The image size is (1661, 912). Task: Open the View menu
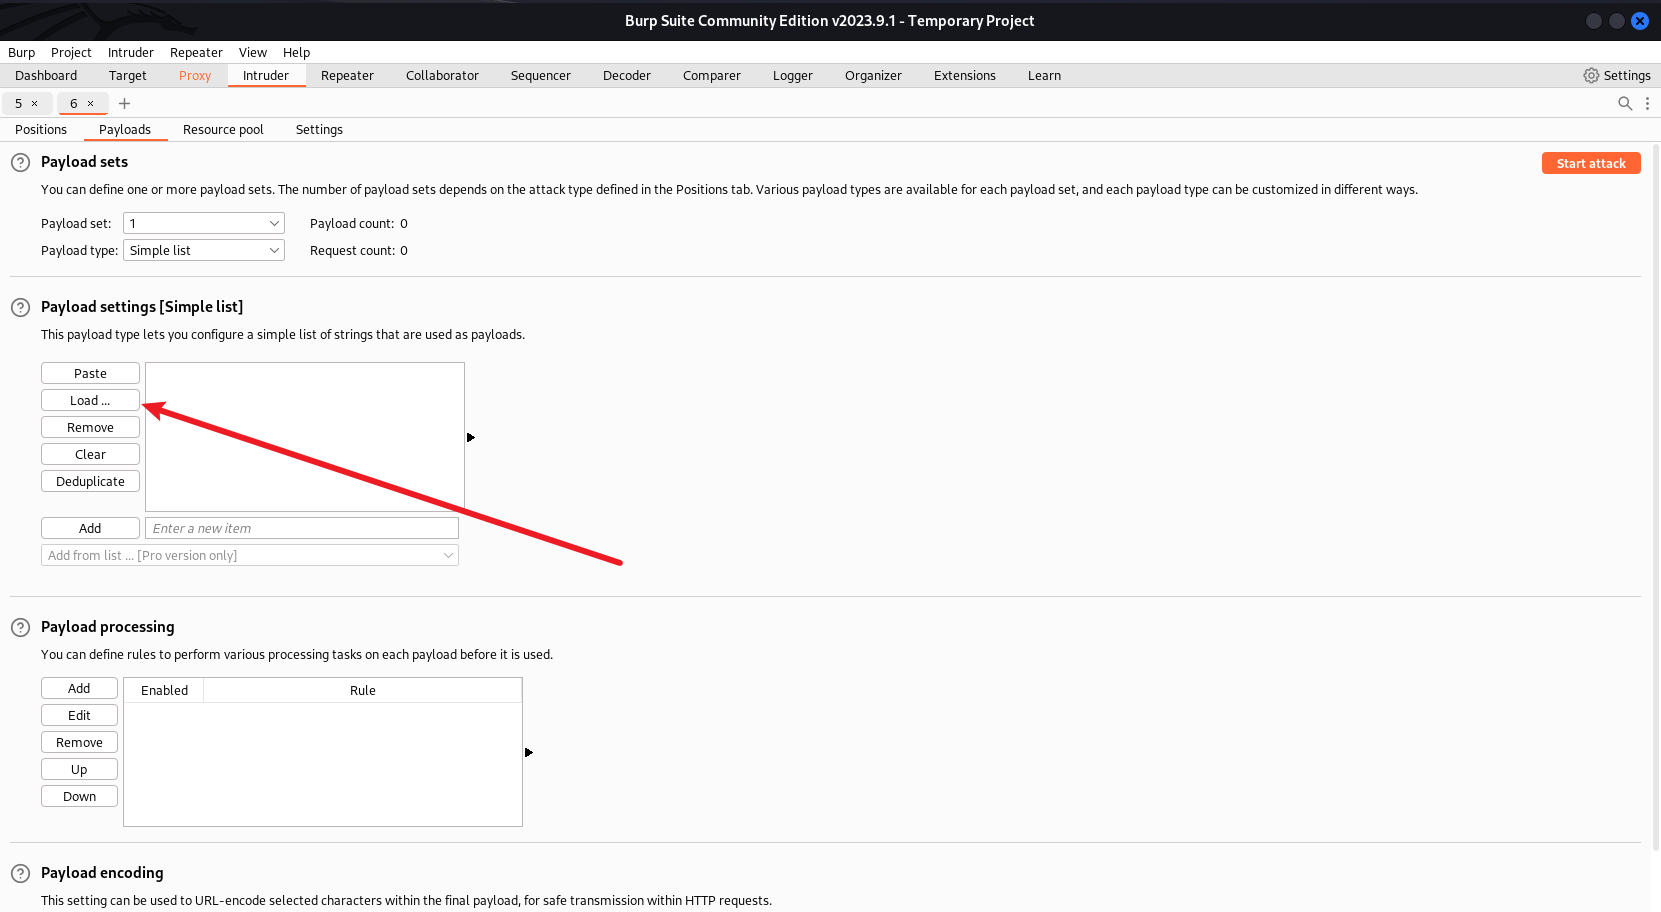pos(253,52)
